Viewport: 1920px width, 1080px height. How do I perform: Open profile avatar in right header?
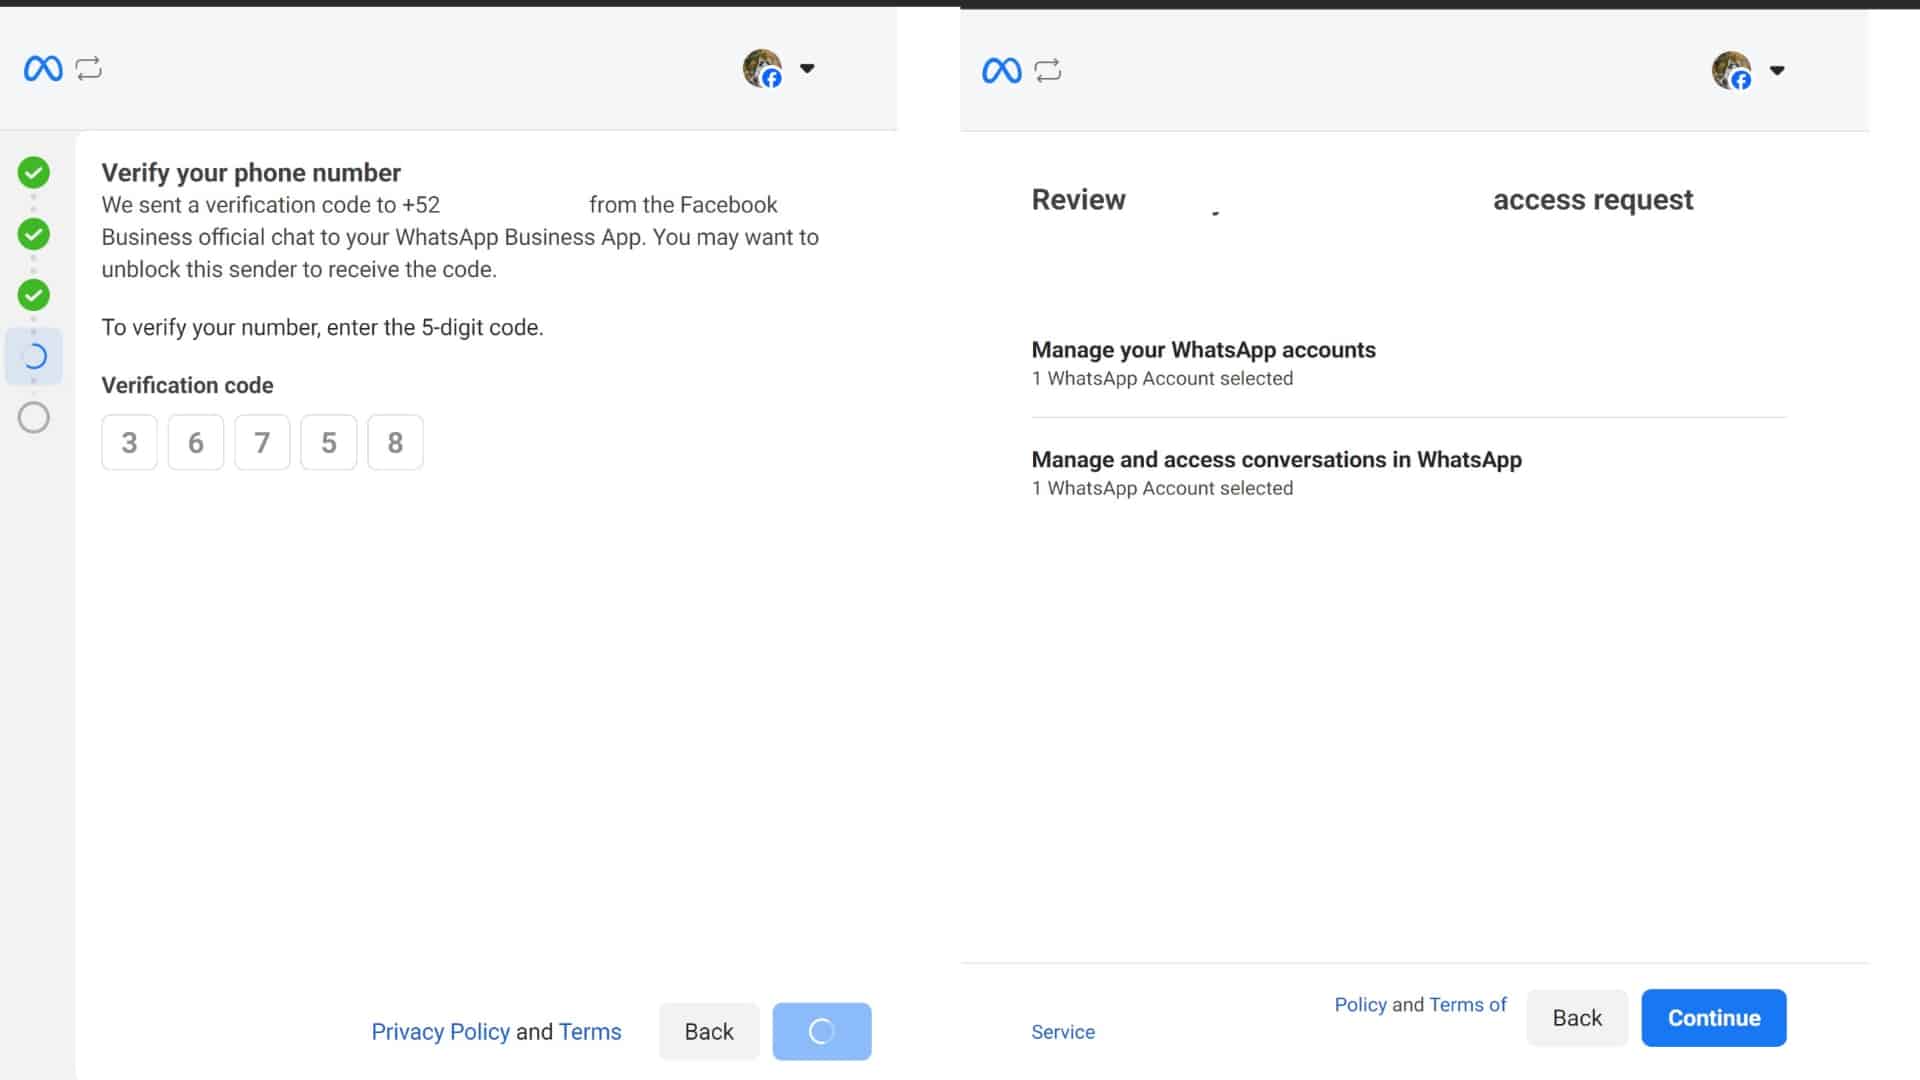(x=1731, y=71)
